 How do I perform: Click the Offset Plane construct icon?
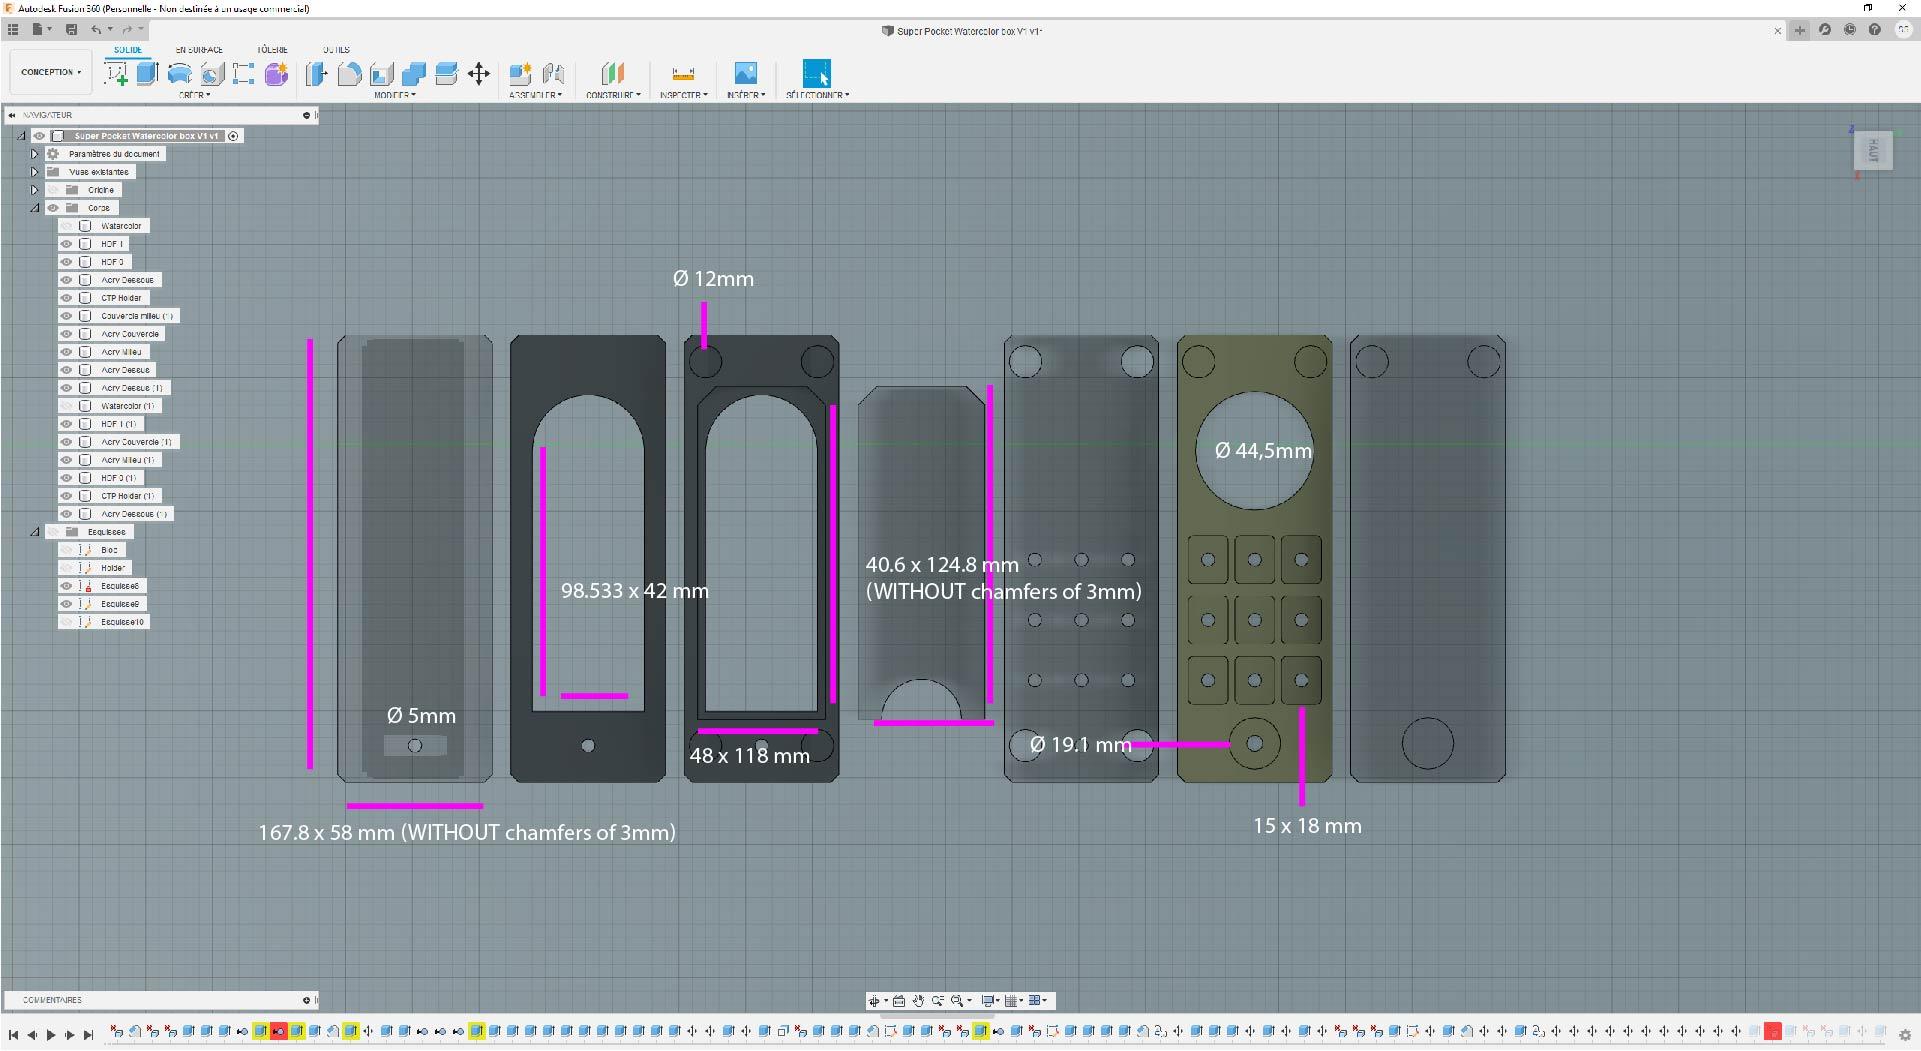pyautogui.click(x=612, y=73)
